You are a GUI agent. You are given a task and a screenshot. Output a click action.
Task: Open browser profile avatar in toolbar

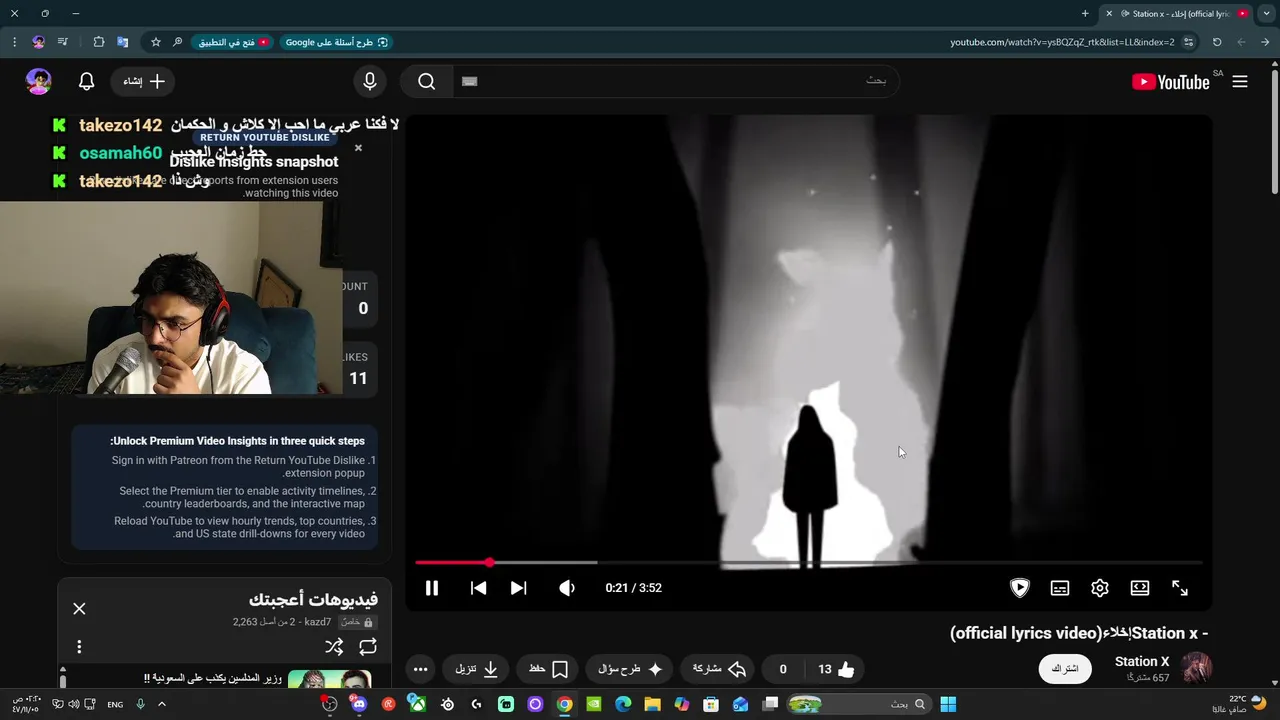38,42
